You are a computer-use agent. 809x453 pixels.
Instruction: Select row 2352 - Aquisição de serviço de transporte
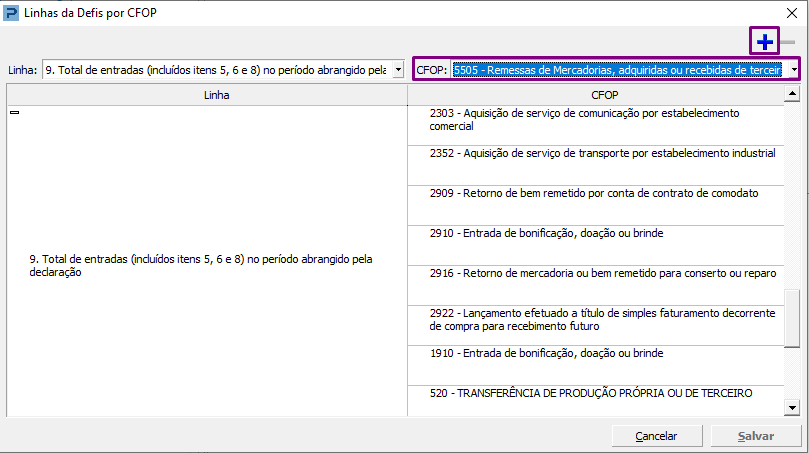[x=596, y=166]
